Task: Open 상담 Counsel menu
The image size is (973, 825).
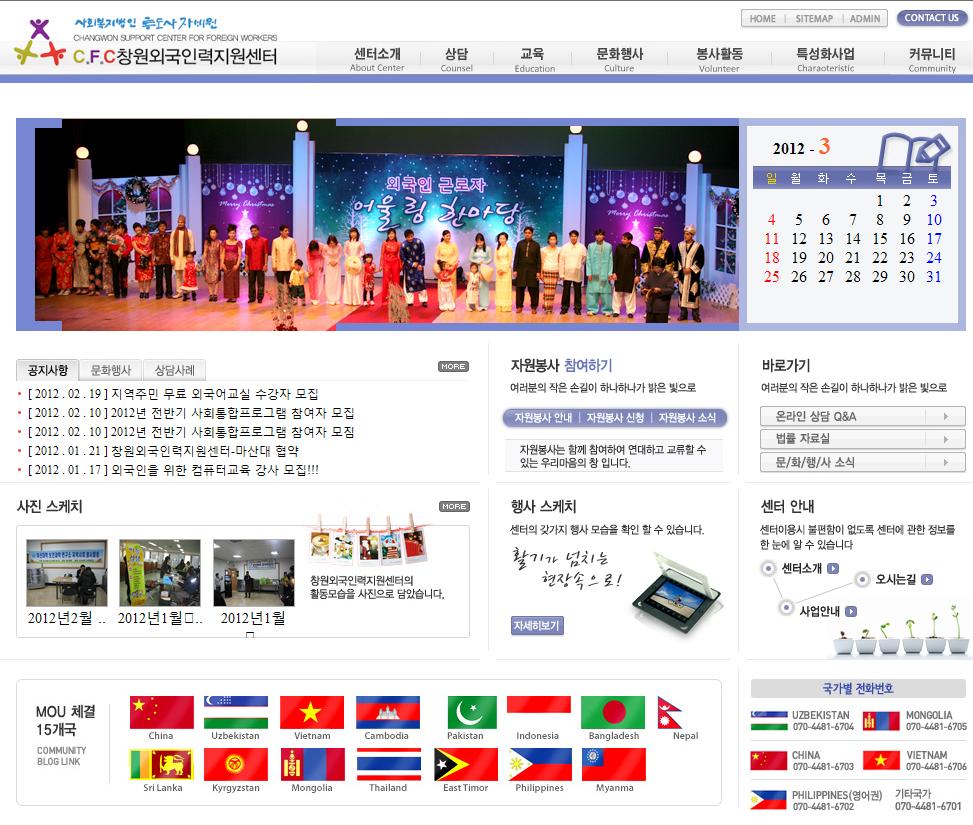Action: pos(457,60)
